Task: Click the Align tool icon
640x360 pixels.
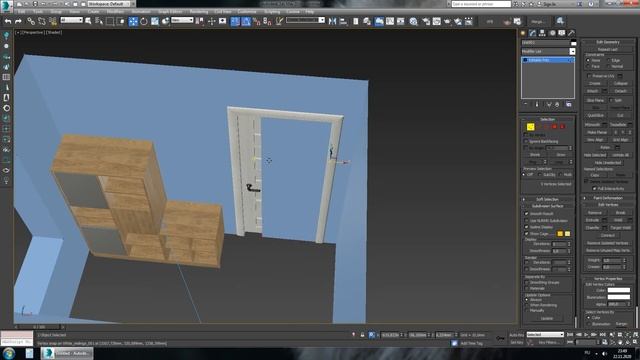Action: (343, 21)
